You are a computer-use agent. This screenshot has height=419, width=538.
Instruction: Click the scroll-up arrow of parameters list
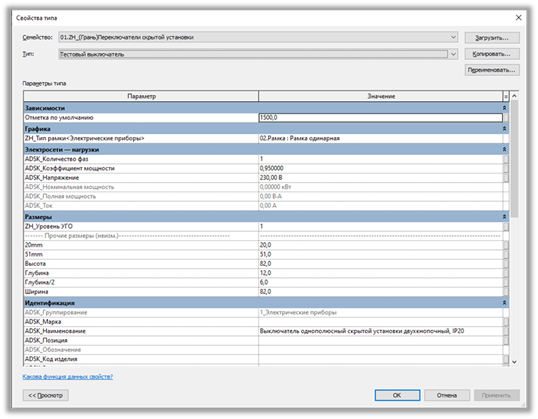[x=514, y=96]
